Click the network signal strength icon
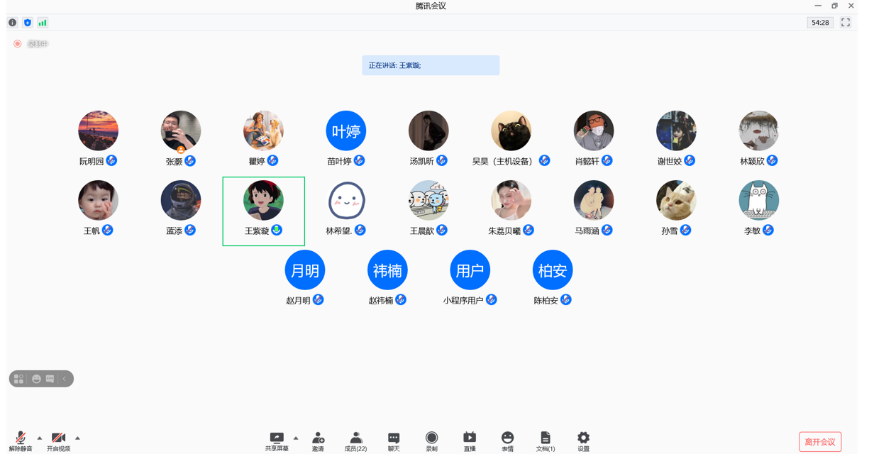 (x=42, y=22)
